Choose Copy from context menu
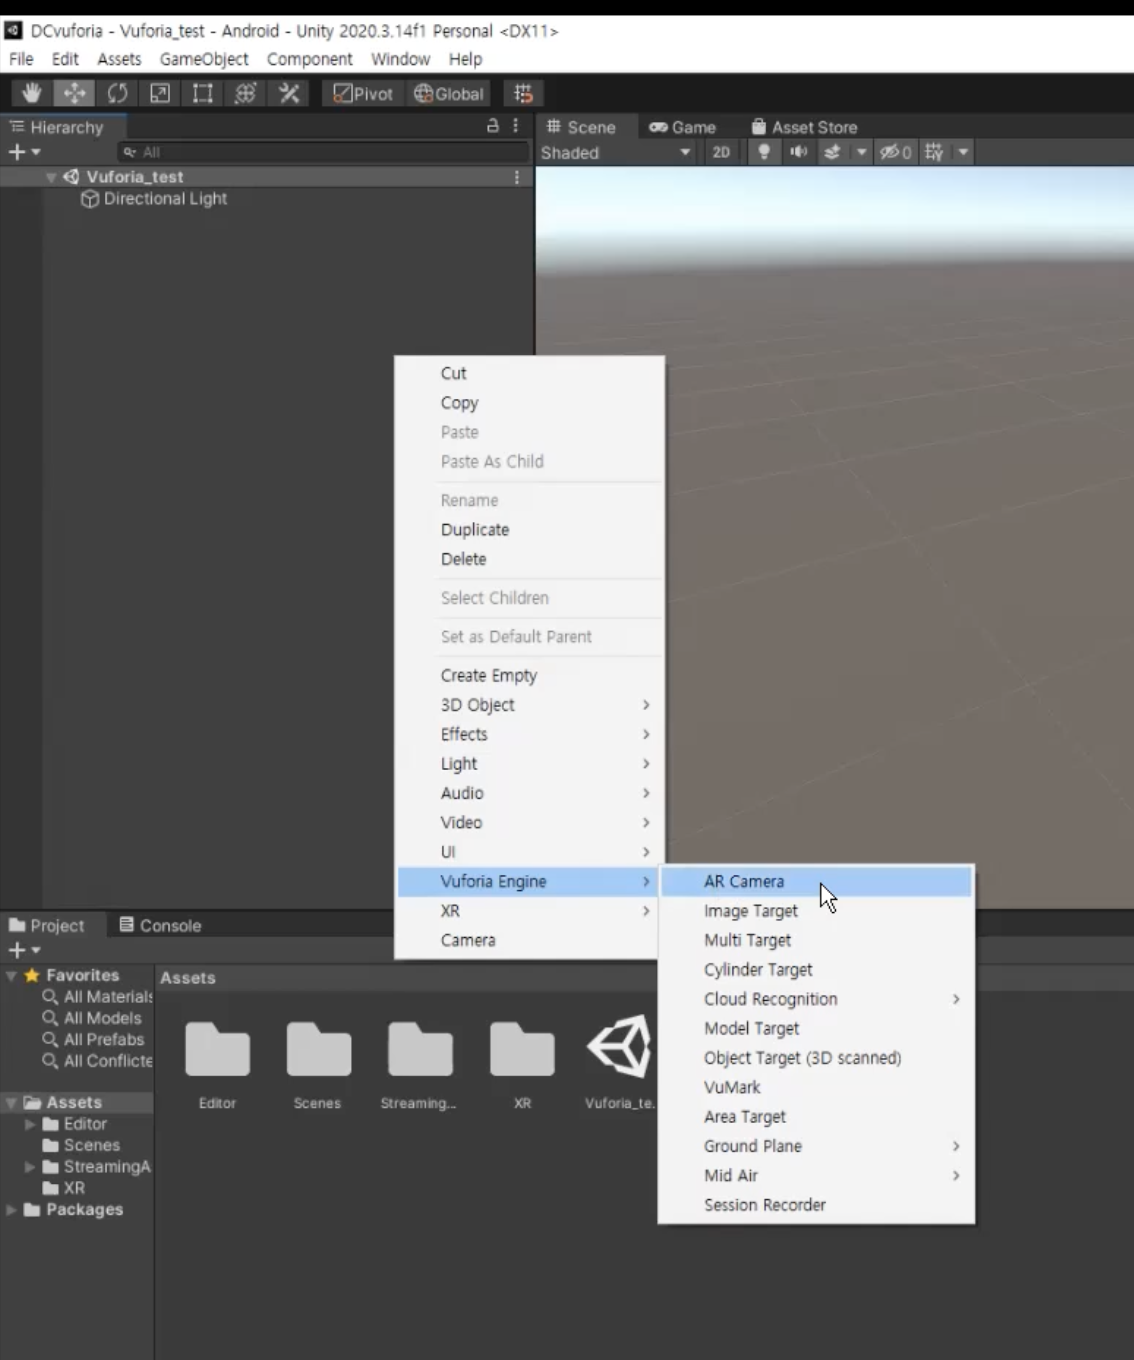 530,403
